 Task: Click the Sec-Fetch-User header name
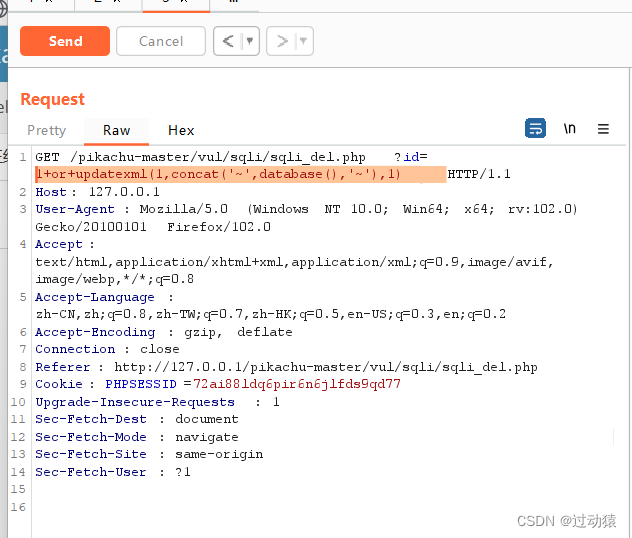91,472
